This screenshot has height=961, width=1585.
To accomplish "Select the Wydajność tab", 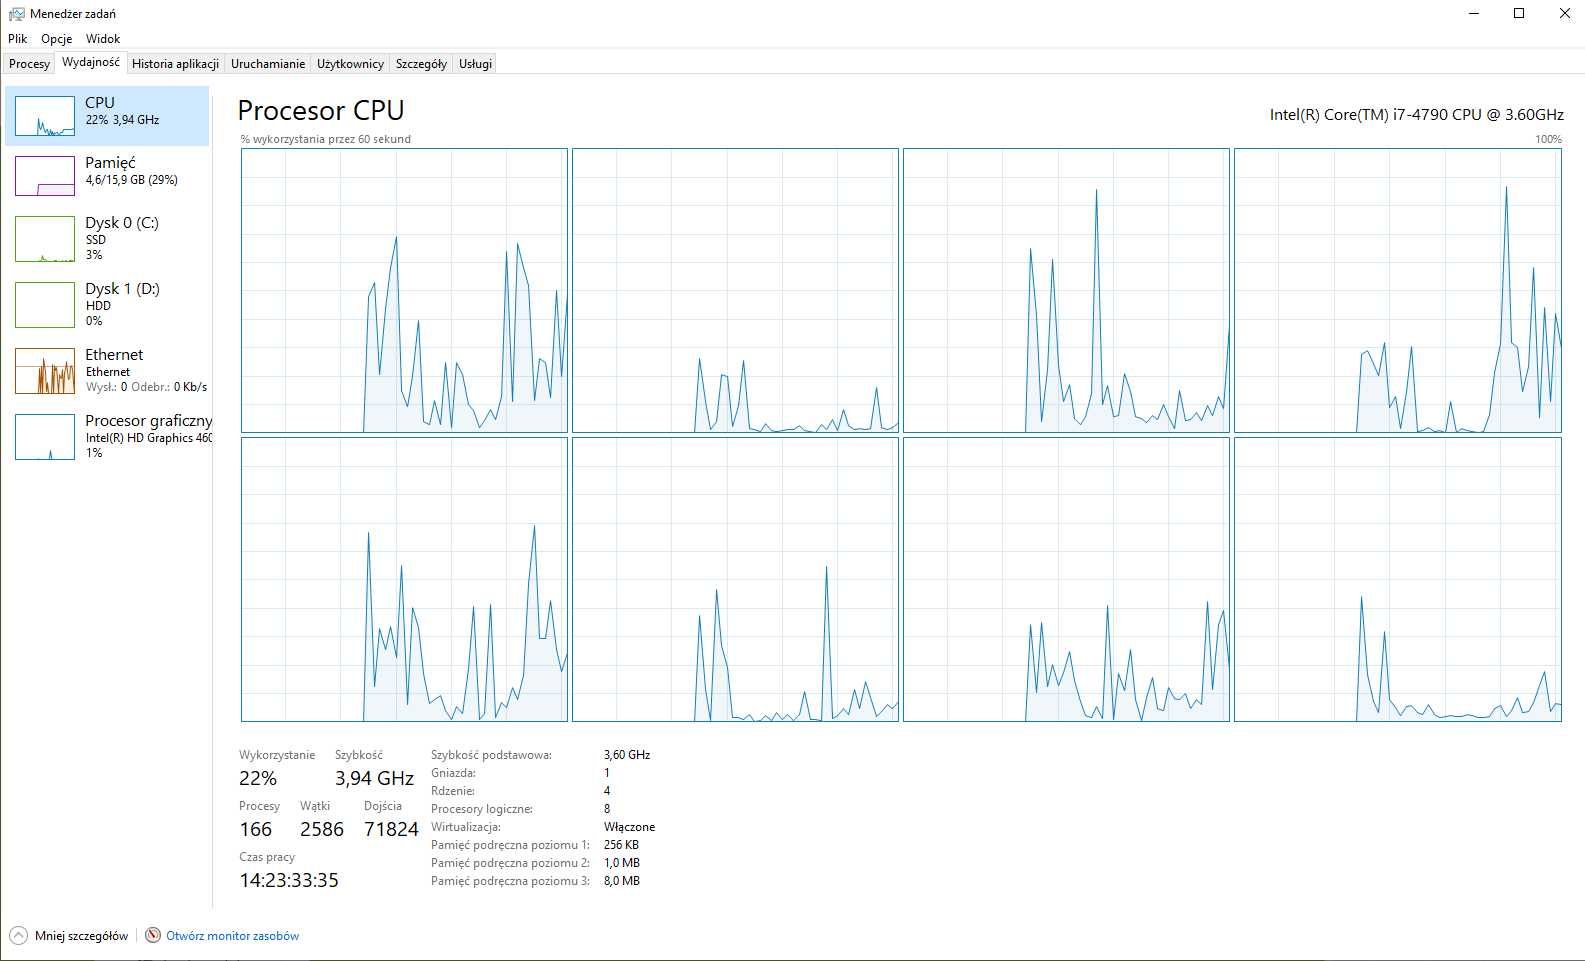I will 91,62.
